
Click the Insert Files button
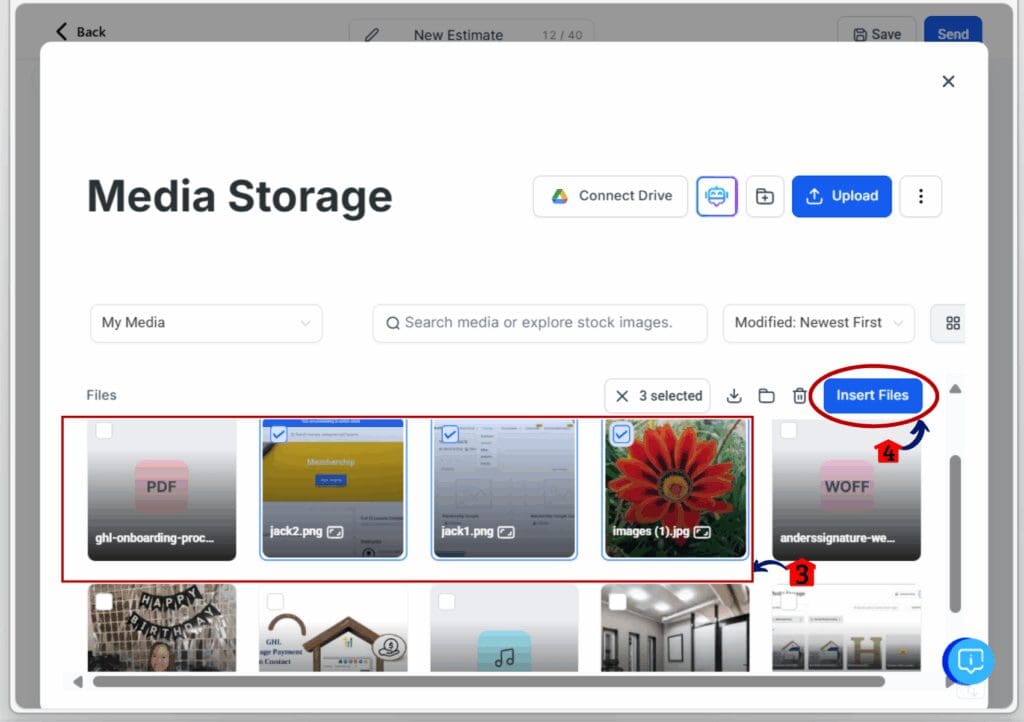[x=872, y=395]
